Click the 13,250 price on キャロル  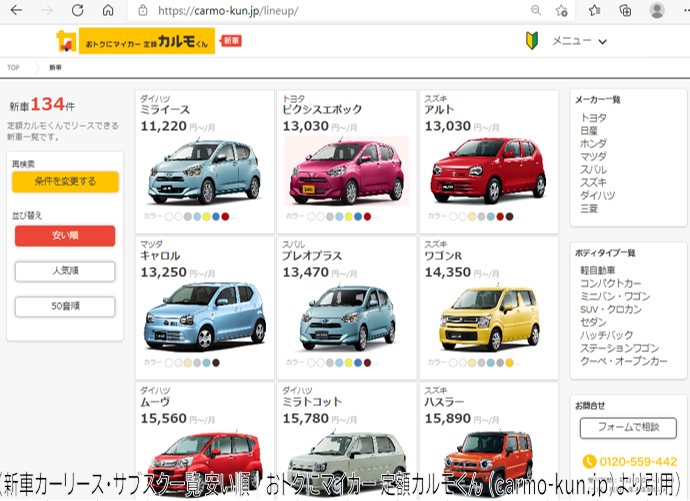tap(164, 273)
